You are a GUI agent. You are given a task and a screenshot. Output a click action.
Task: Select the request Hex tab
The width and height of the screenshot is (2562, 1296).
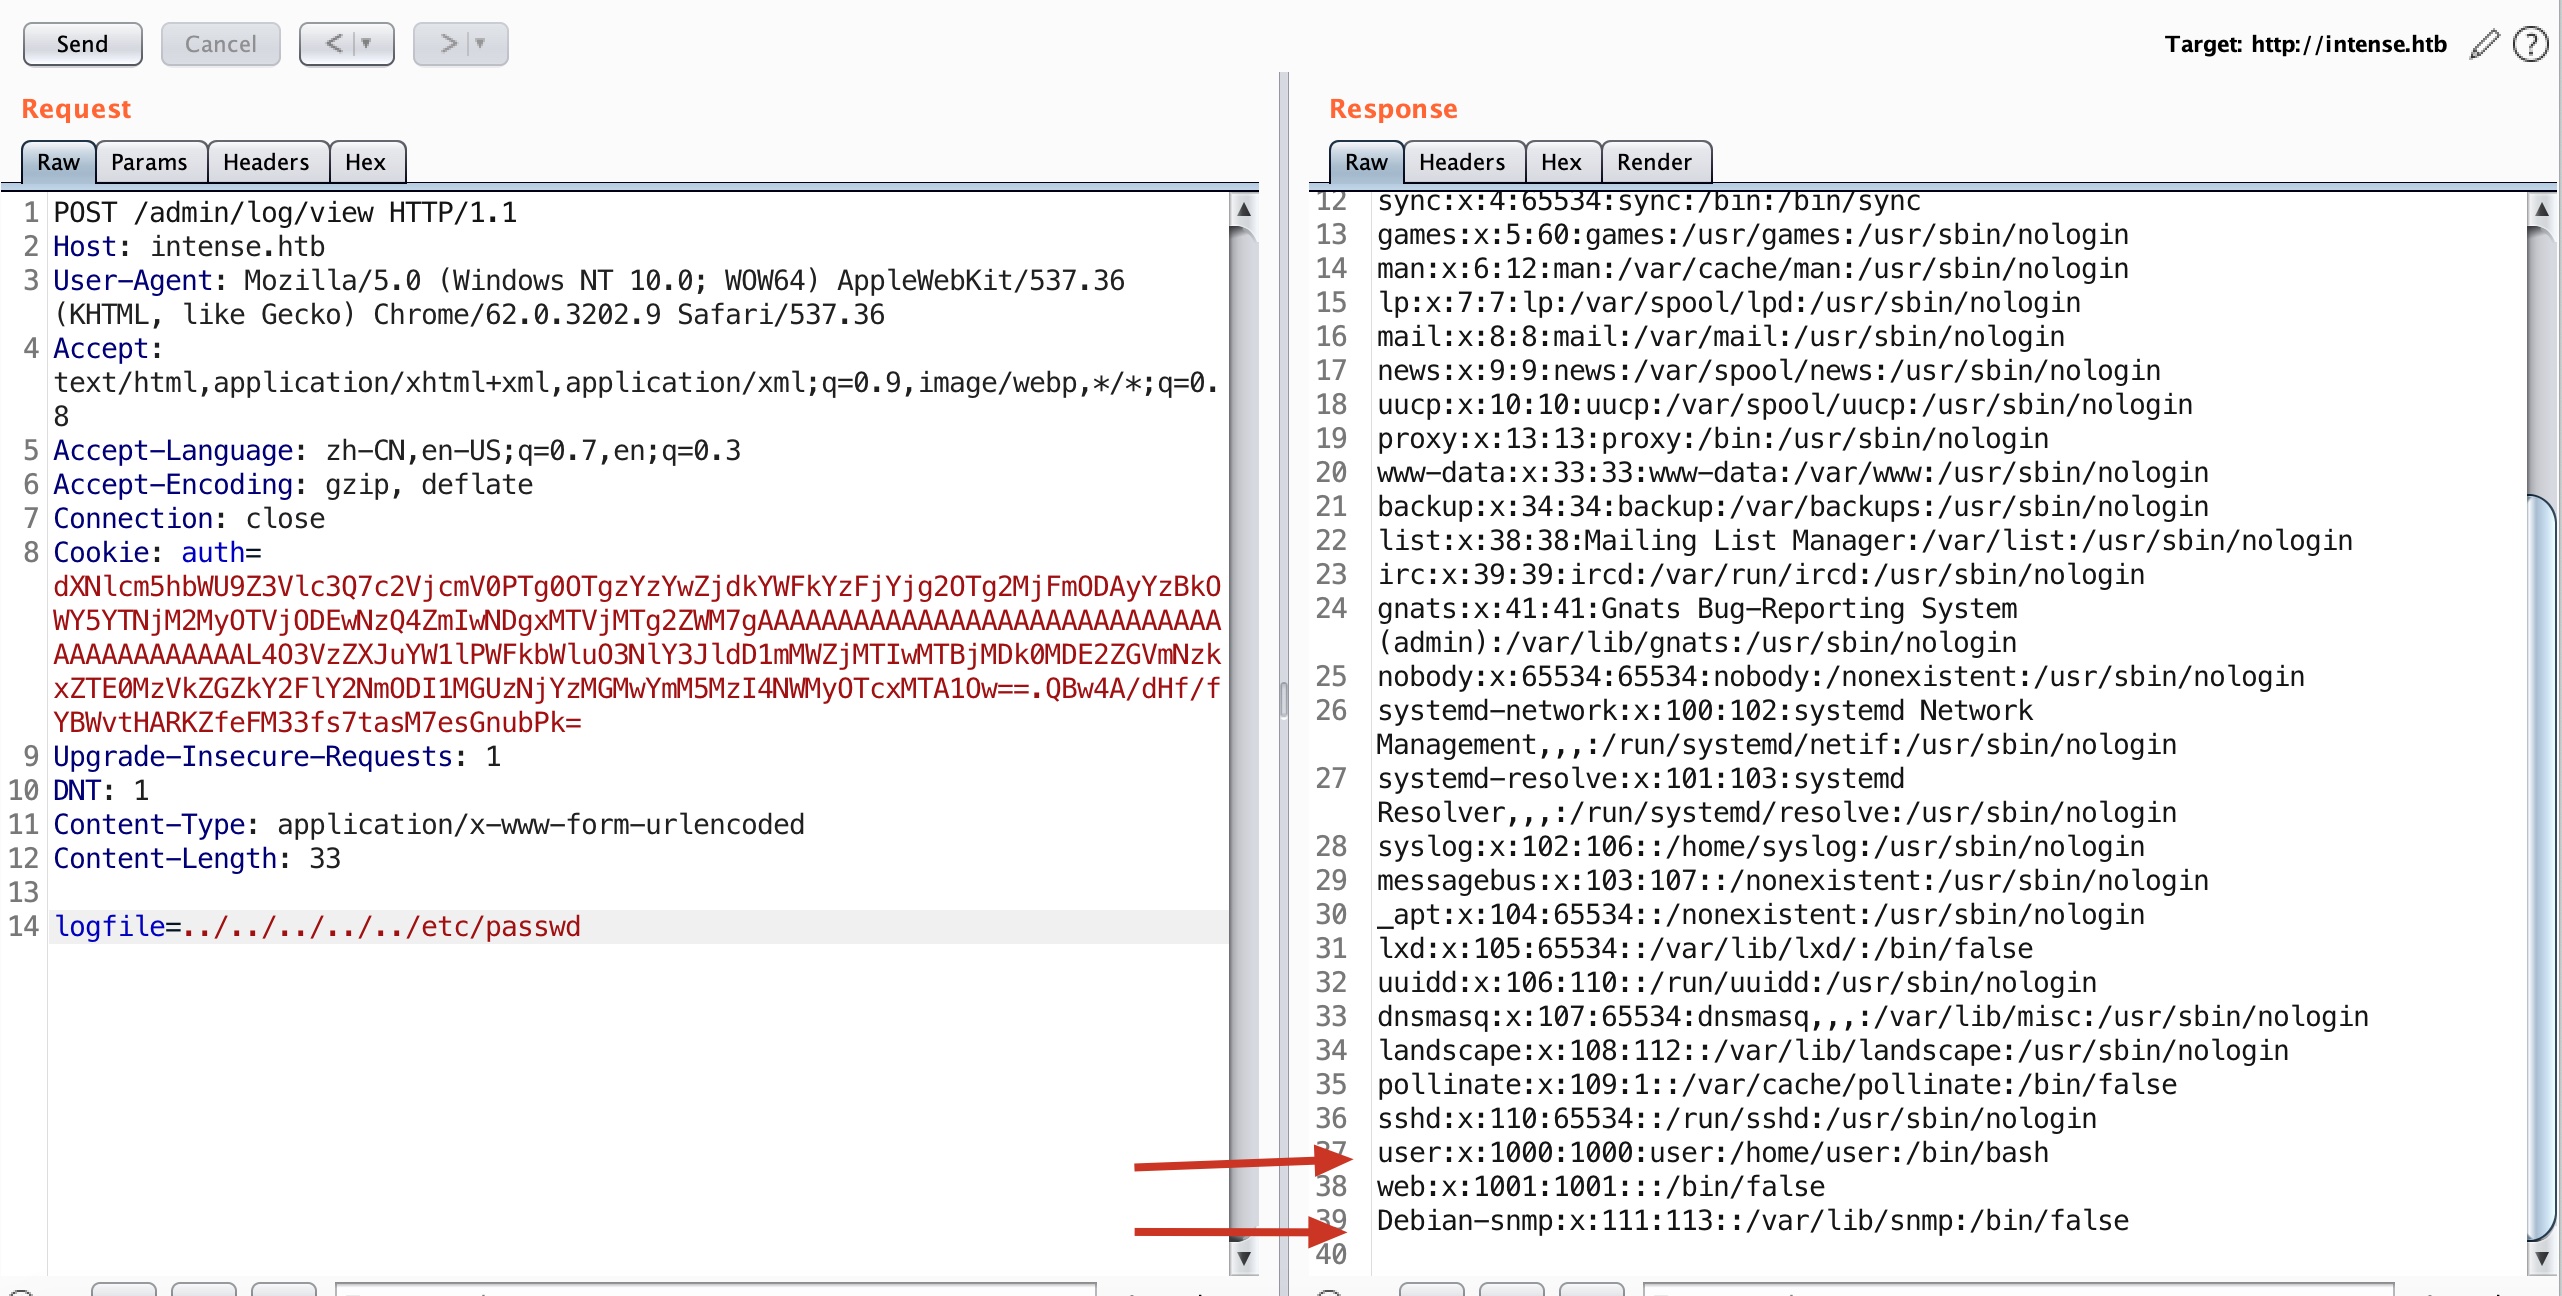click(365, 162)
